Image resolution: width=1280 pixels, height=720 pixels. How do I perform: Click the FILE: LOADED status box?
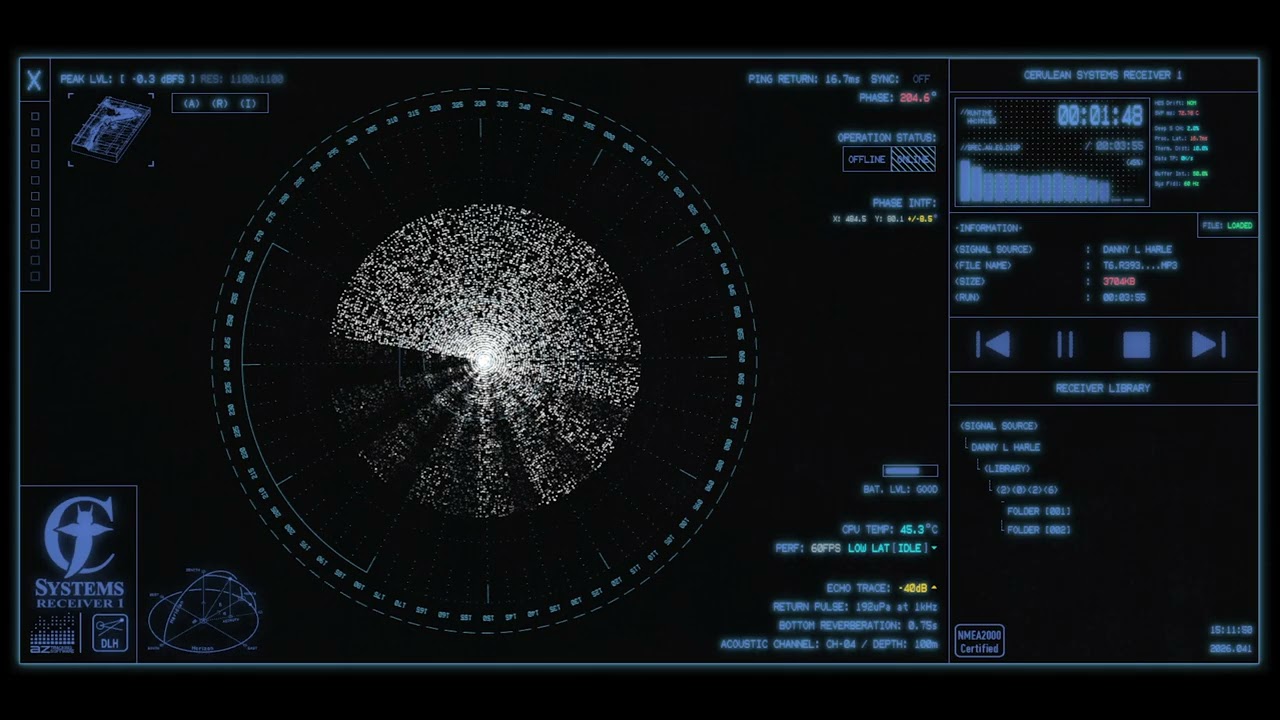pyautogui.click(x=1227, y=226)
